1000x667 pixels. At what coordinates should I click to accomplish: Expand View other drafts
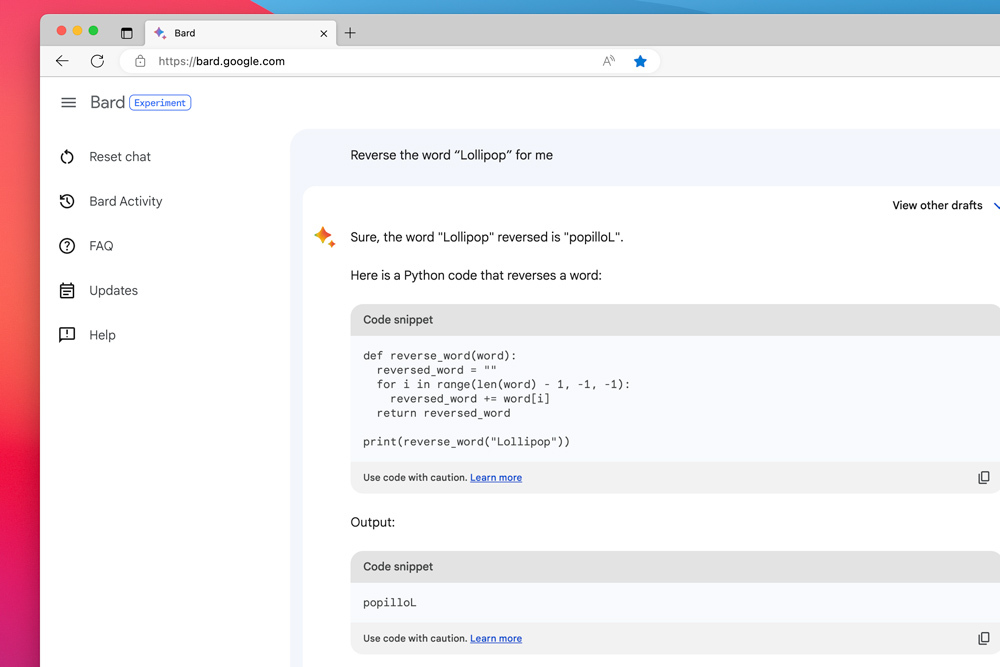coord(945,205)
